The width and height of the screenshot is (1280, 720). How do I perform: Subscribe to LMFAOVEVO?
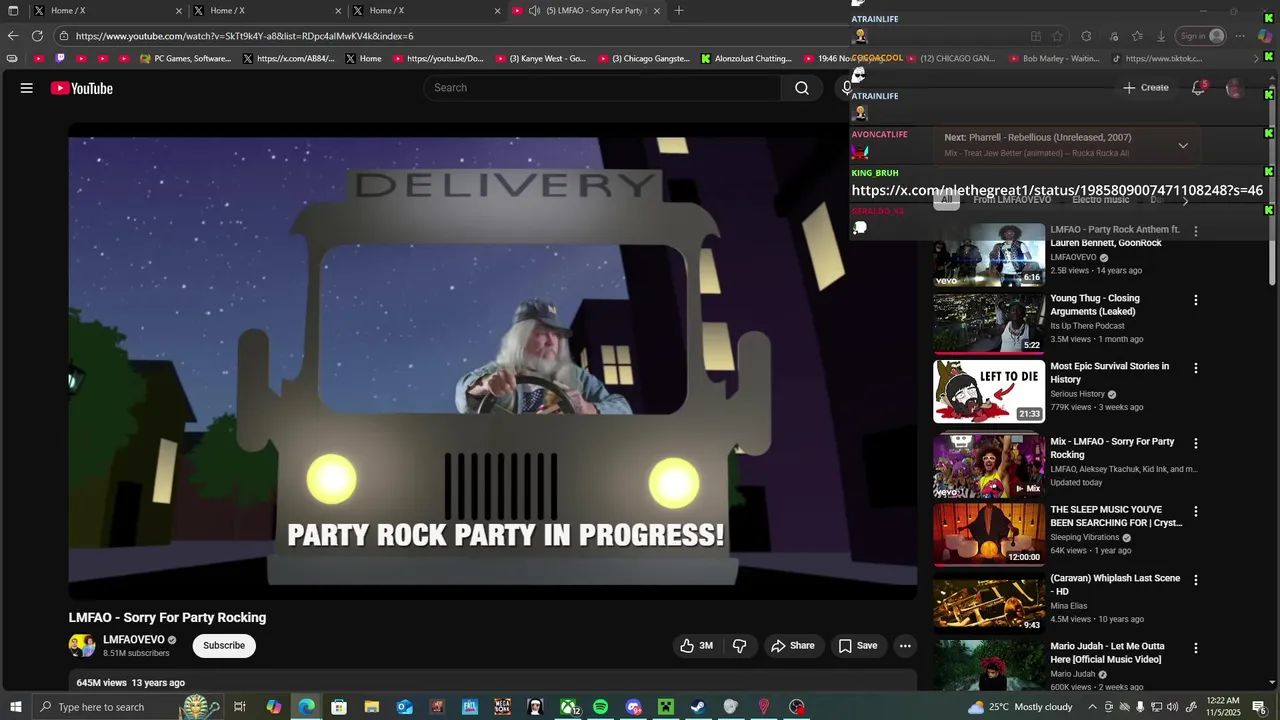coord(224,646)
